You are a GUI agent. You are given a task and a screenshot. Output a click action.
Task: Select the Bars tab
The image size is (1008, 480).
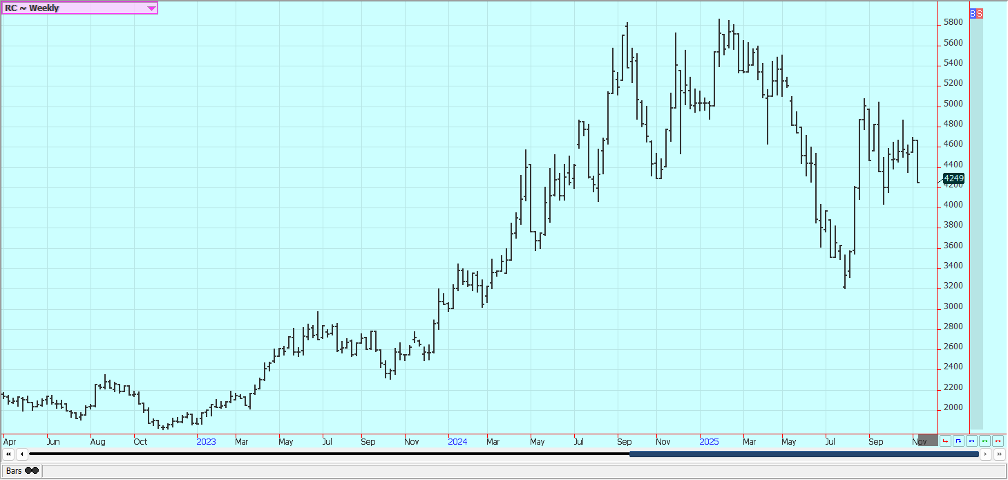click(x=20, y=470)
